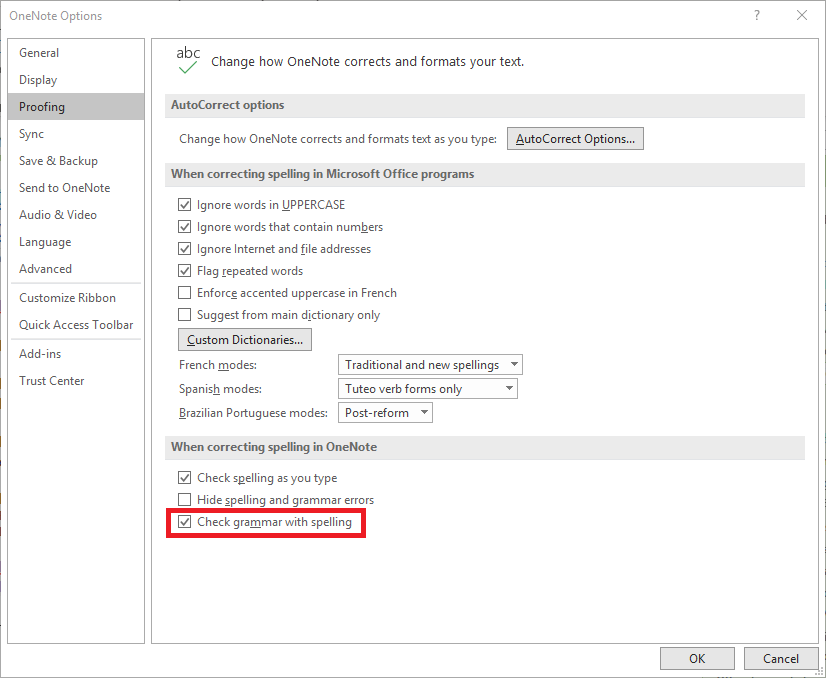Image resolution: width=826 pixels, height=678 pixels.
Task: Open Quick Access Toolbar page
Action: click(76, 325)
